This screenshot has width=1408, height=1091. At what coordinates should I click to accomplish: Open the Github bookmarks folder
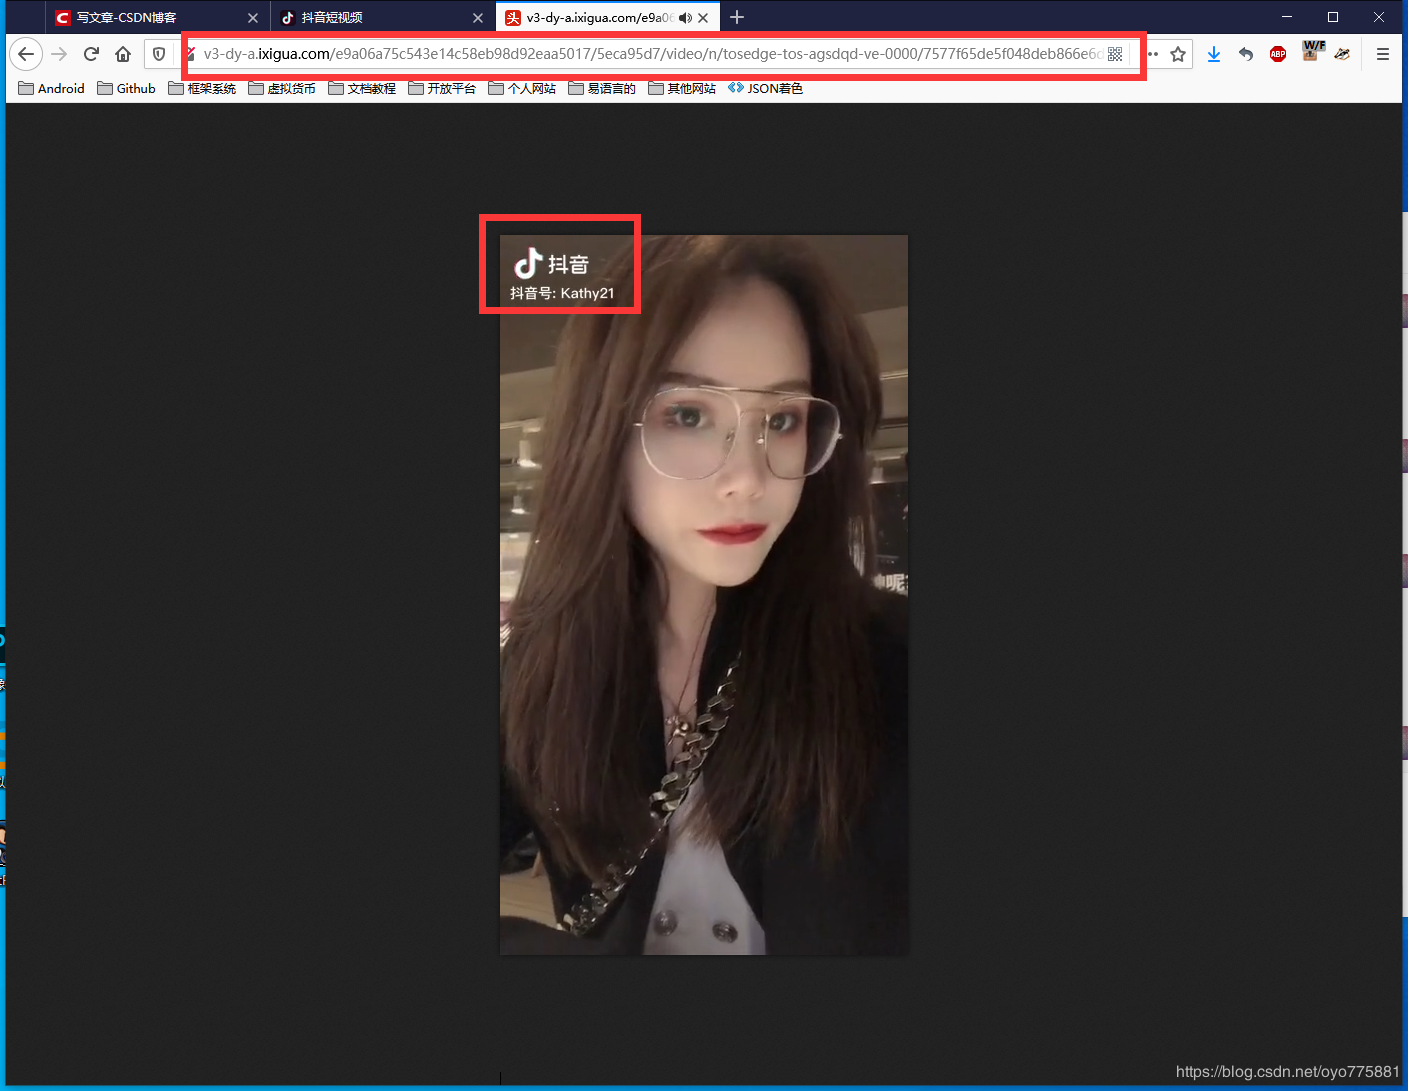coord(127,88)
